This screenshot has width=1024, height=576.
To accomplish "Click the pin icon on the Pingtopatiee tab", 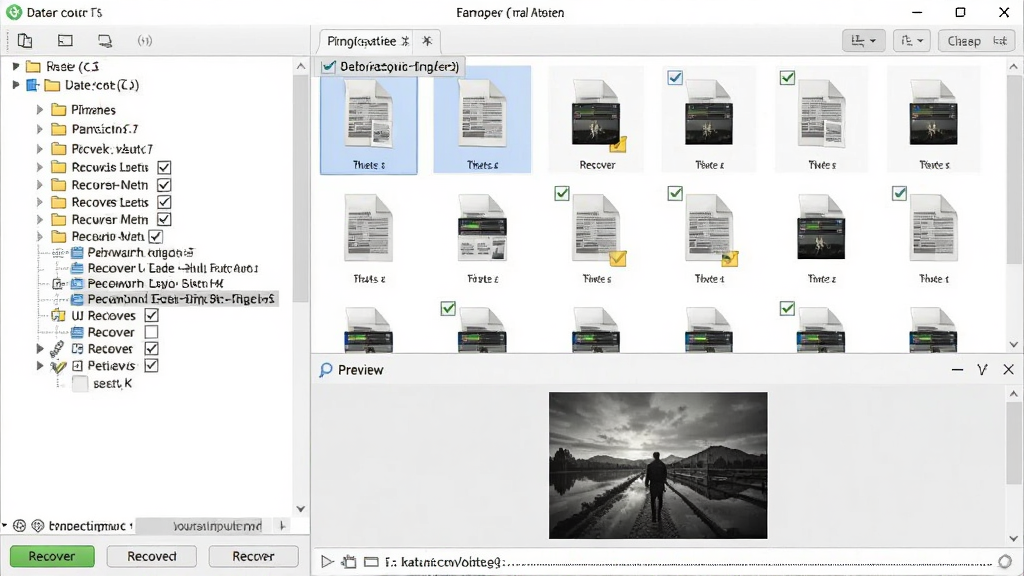I will (405, 41).
